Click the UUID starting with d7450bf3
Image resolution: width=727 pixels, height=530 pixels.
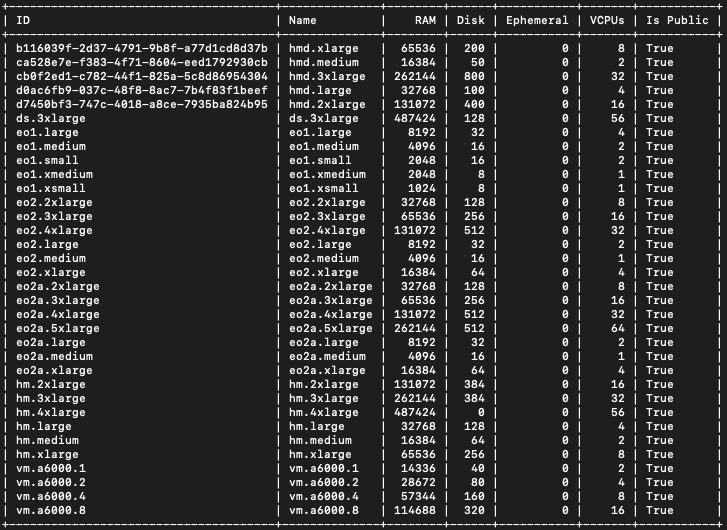tap(142, 104)
